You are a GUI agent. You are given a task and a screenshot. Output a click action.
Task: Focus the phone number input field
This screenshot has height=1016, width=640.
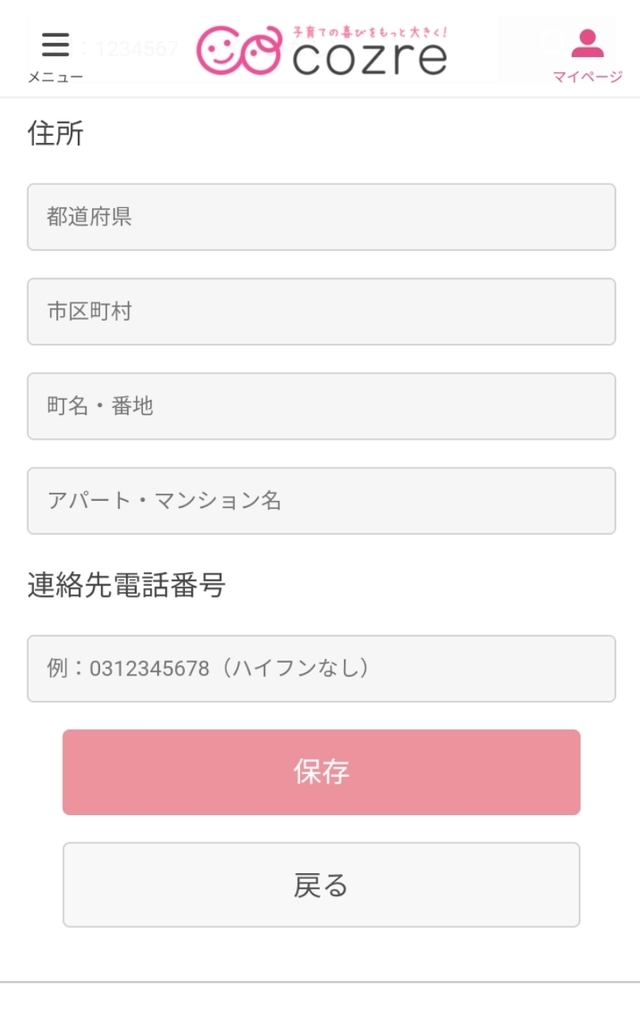tap(321, 668)
